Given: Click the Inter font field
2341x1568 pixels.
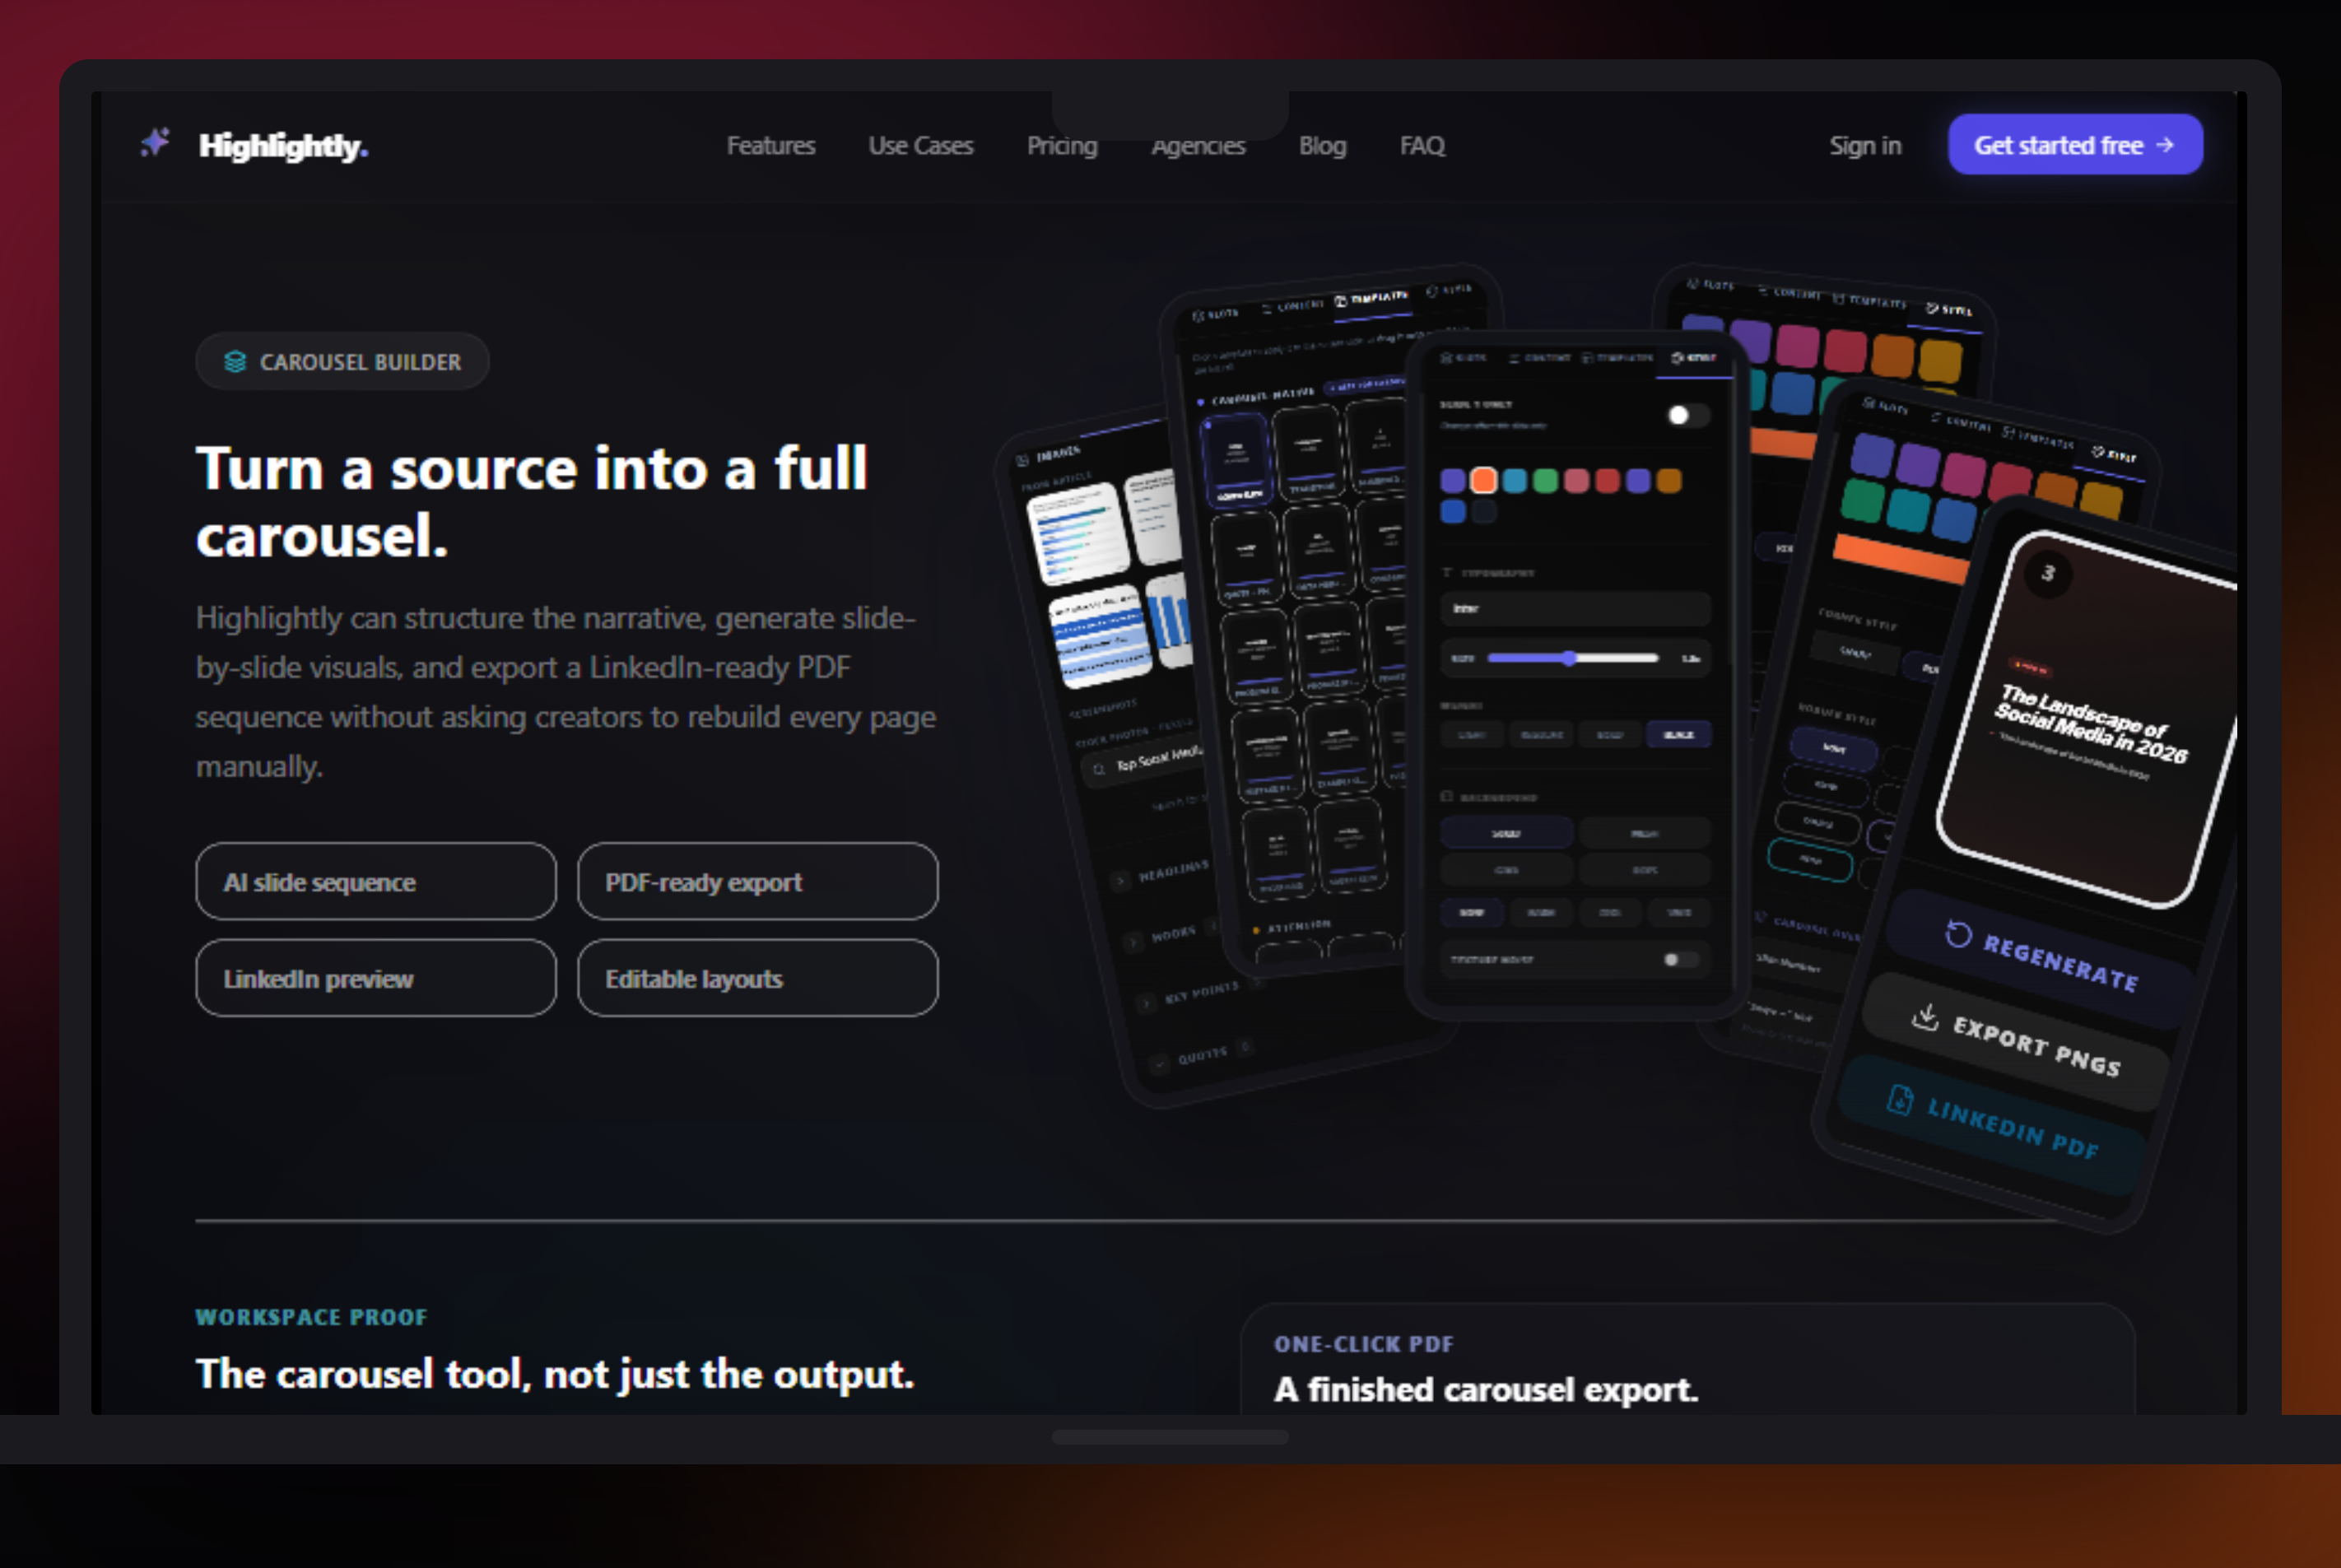Looking at the screenshot, I should [1575, 608].
